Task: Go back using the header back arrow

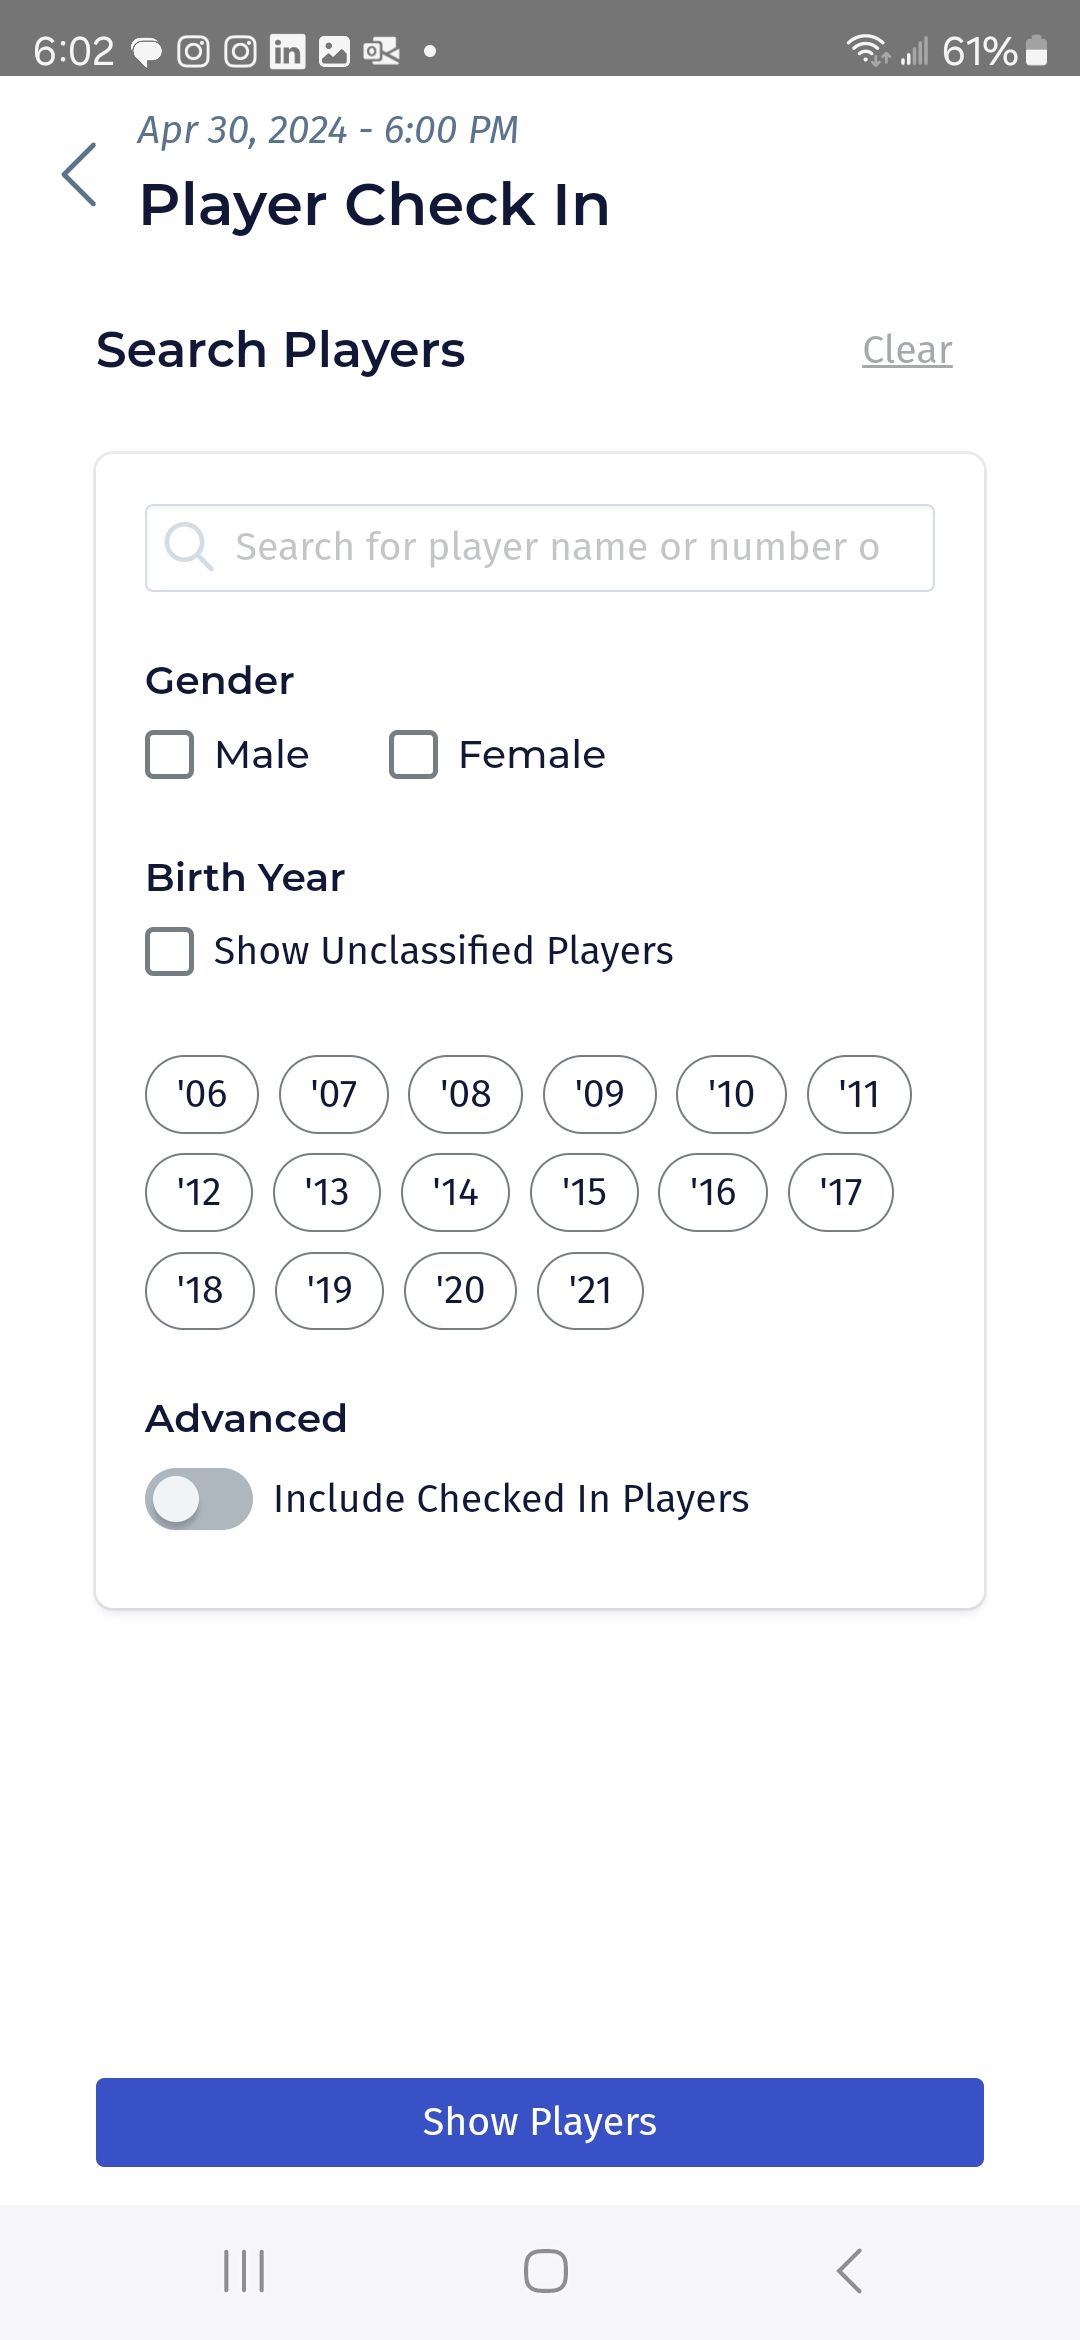Action: coord(79,174)
